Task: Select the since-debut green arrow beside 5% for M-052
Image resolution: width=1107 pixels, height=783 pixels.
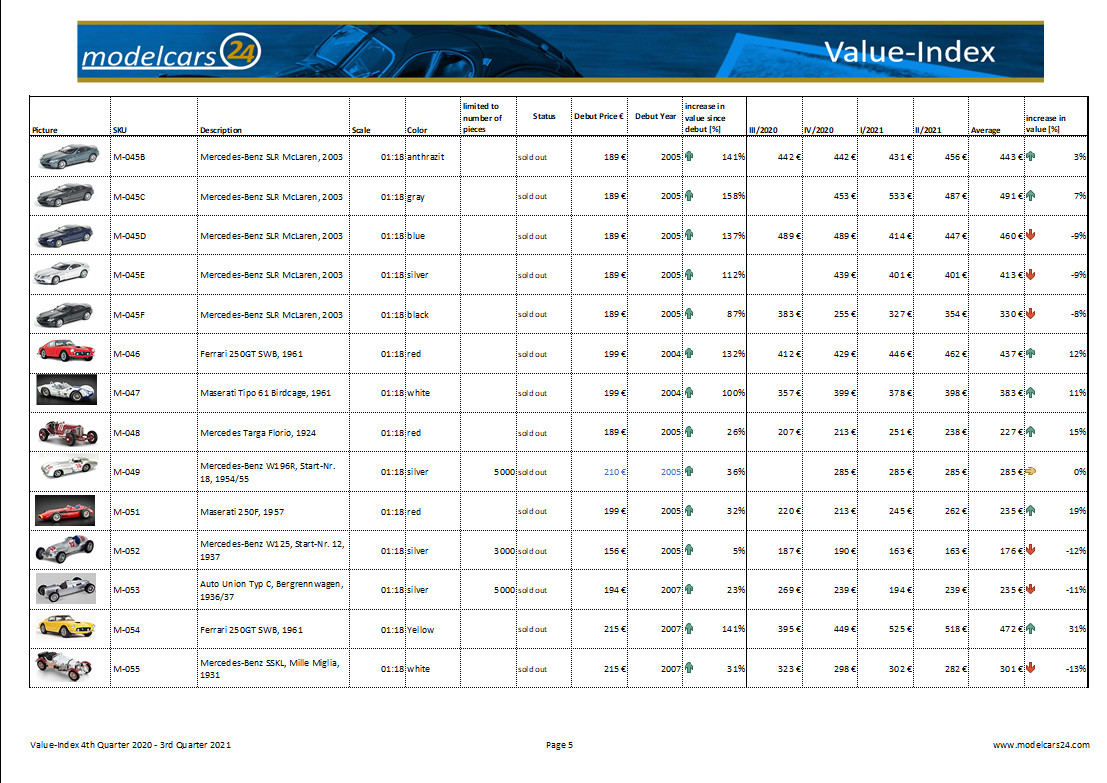Action: coord(689,550)
